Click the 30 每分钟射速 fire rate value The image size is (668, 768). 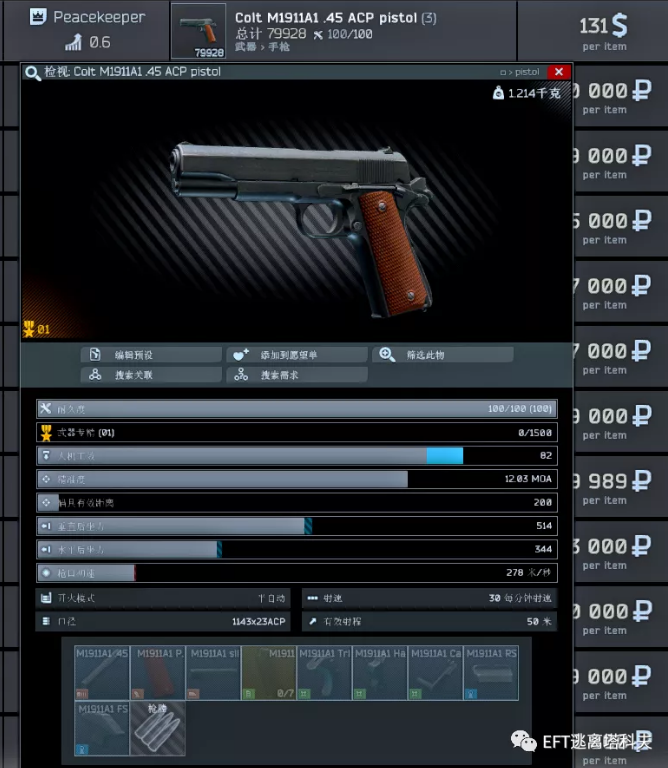pyautogui.click(x=520, y=598)
